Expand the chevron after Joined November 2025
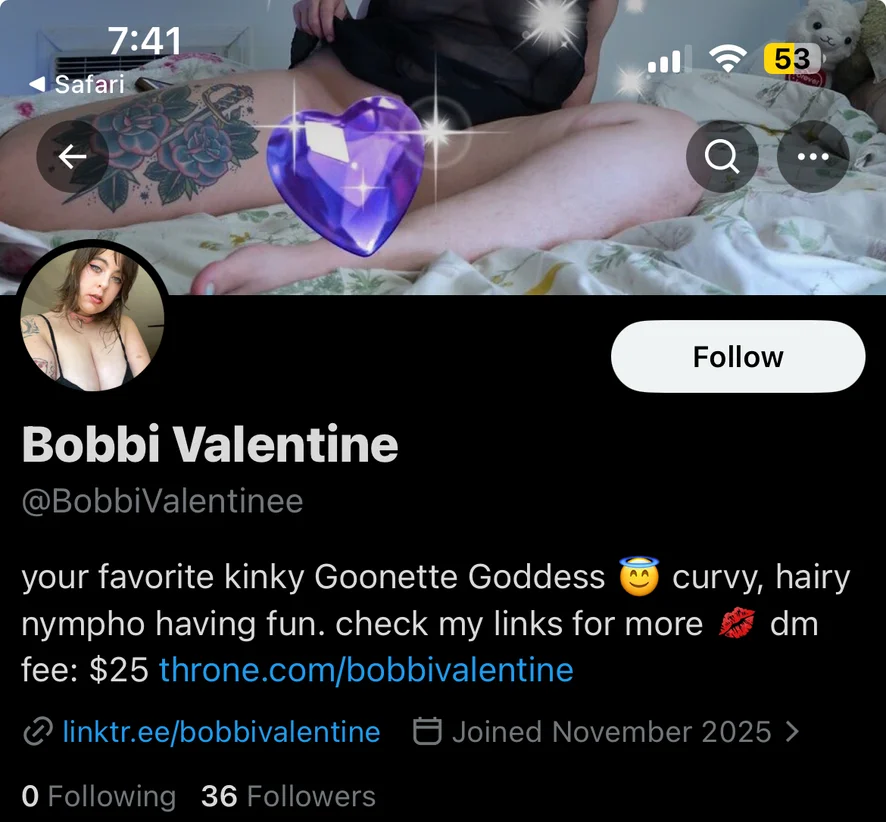This screenshot has height=822, width=886. tap(793, 732)
